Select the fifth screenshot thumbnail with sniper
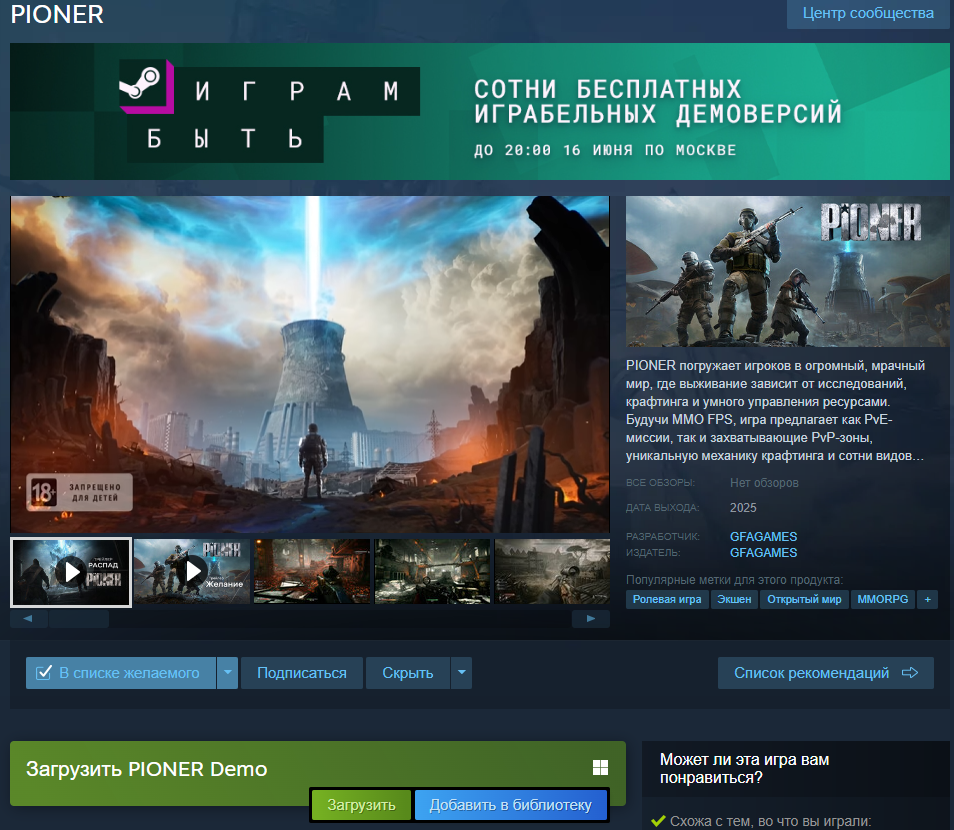Image resolution: width=954 pixels, height=830 pixels. pyautogui.click(x=552, y=571)
